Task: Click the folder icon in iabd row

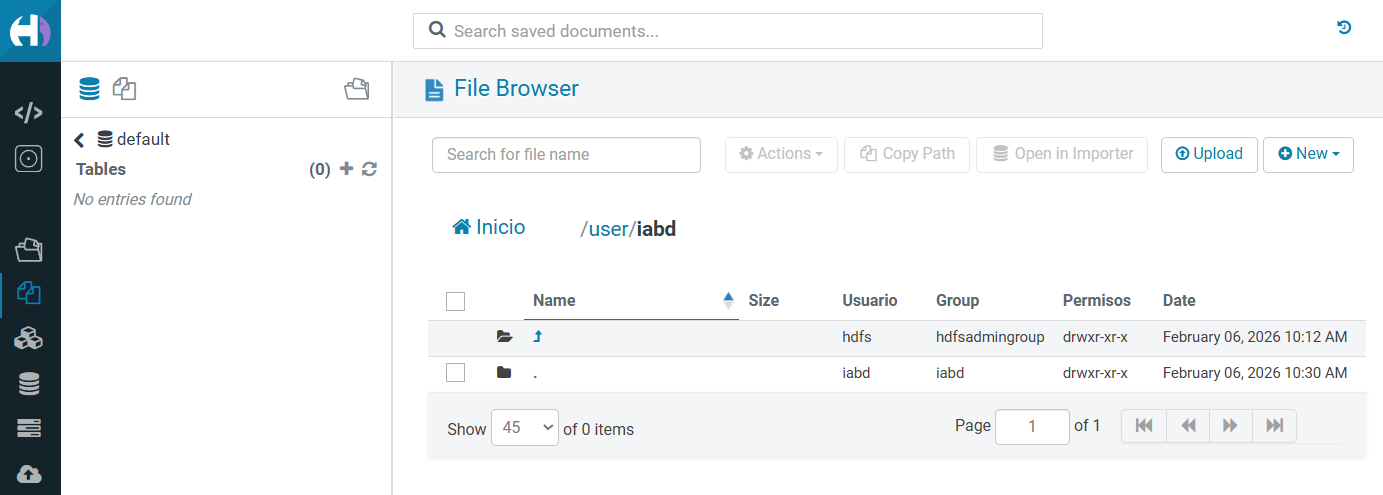Action: click(x=504, y=373)
